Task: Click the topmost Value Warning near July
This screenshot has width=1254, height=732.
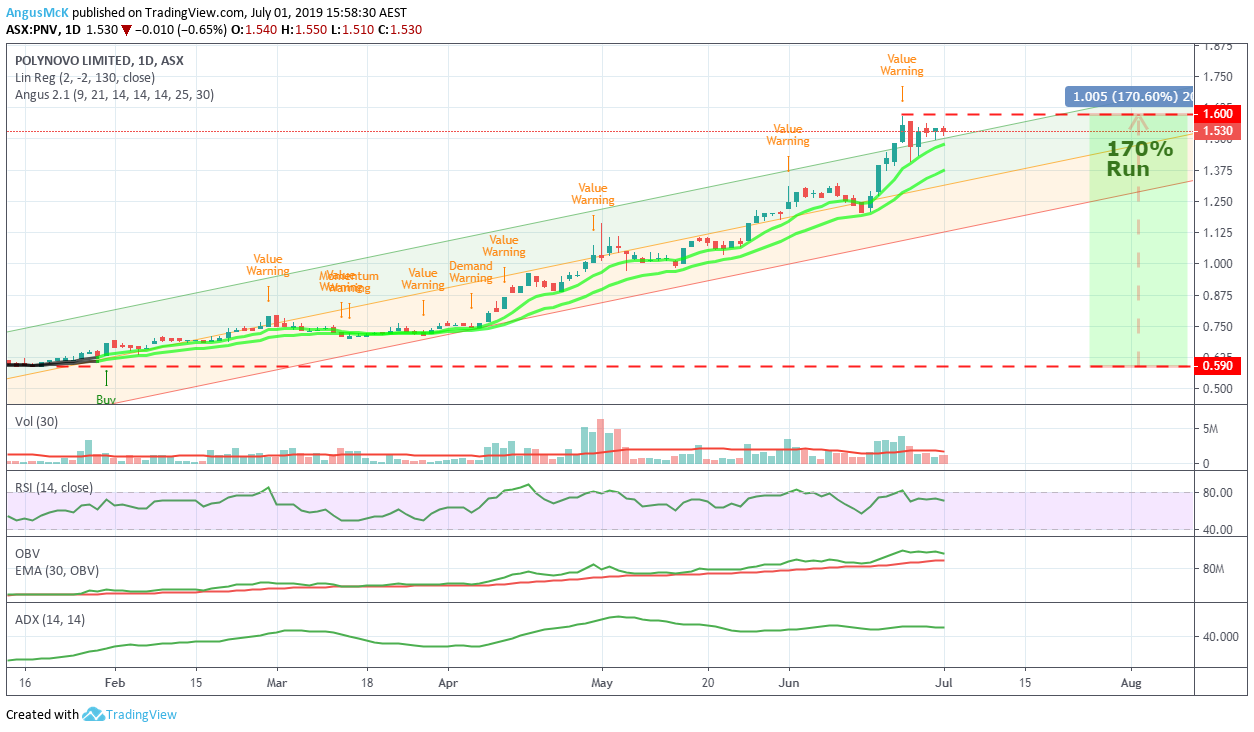Action: (902, 66)
